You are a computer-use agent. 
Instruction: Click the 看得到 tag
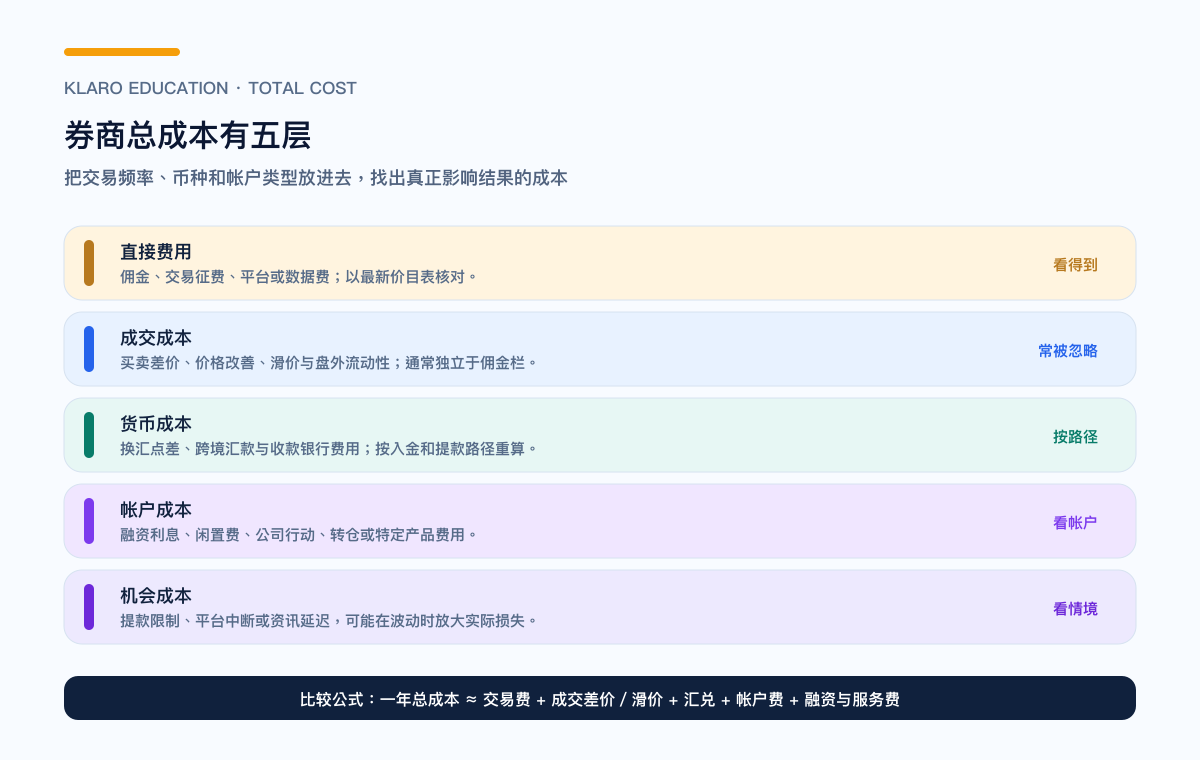(1075, 265)
